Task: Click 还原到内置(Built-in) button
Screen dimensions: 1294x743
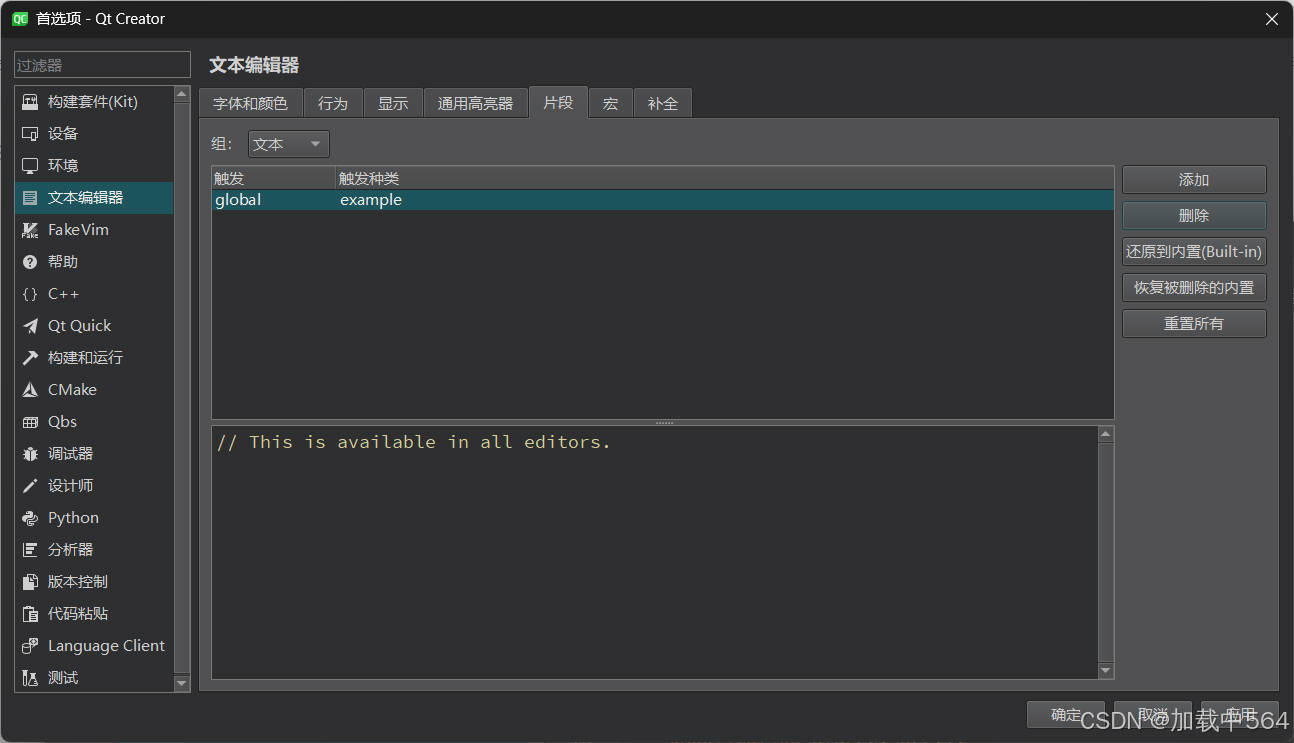Action: (1194, 252)
